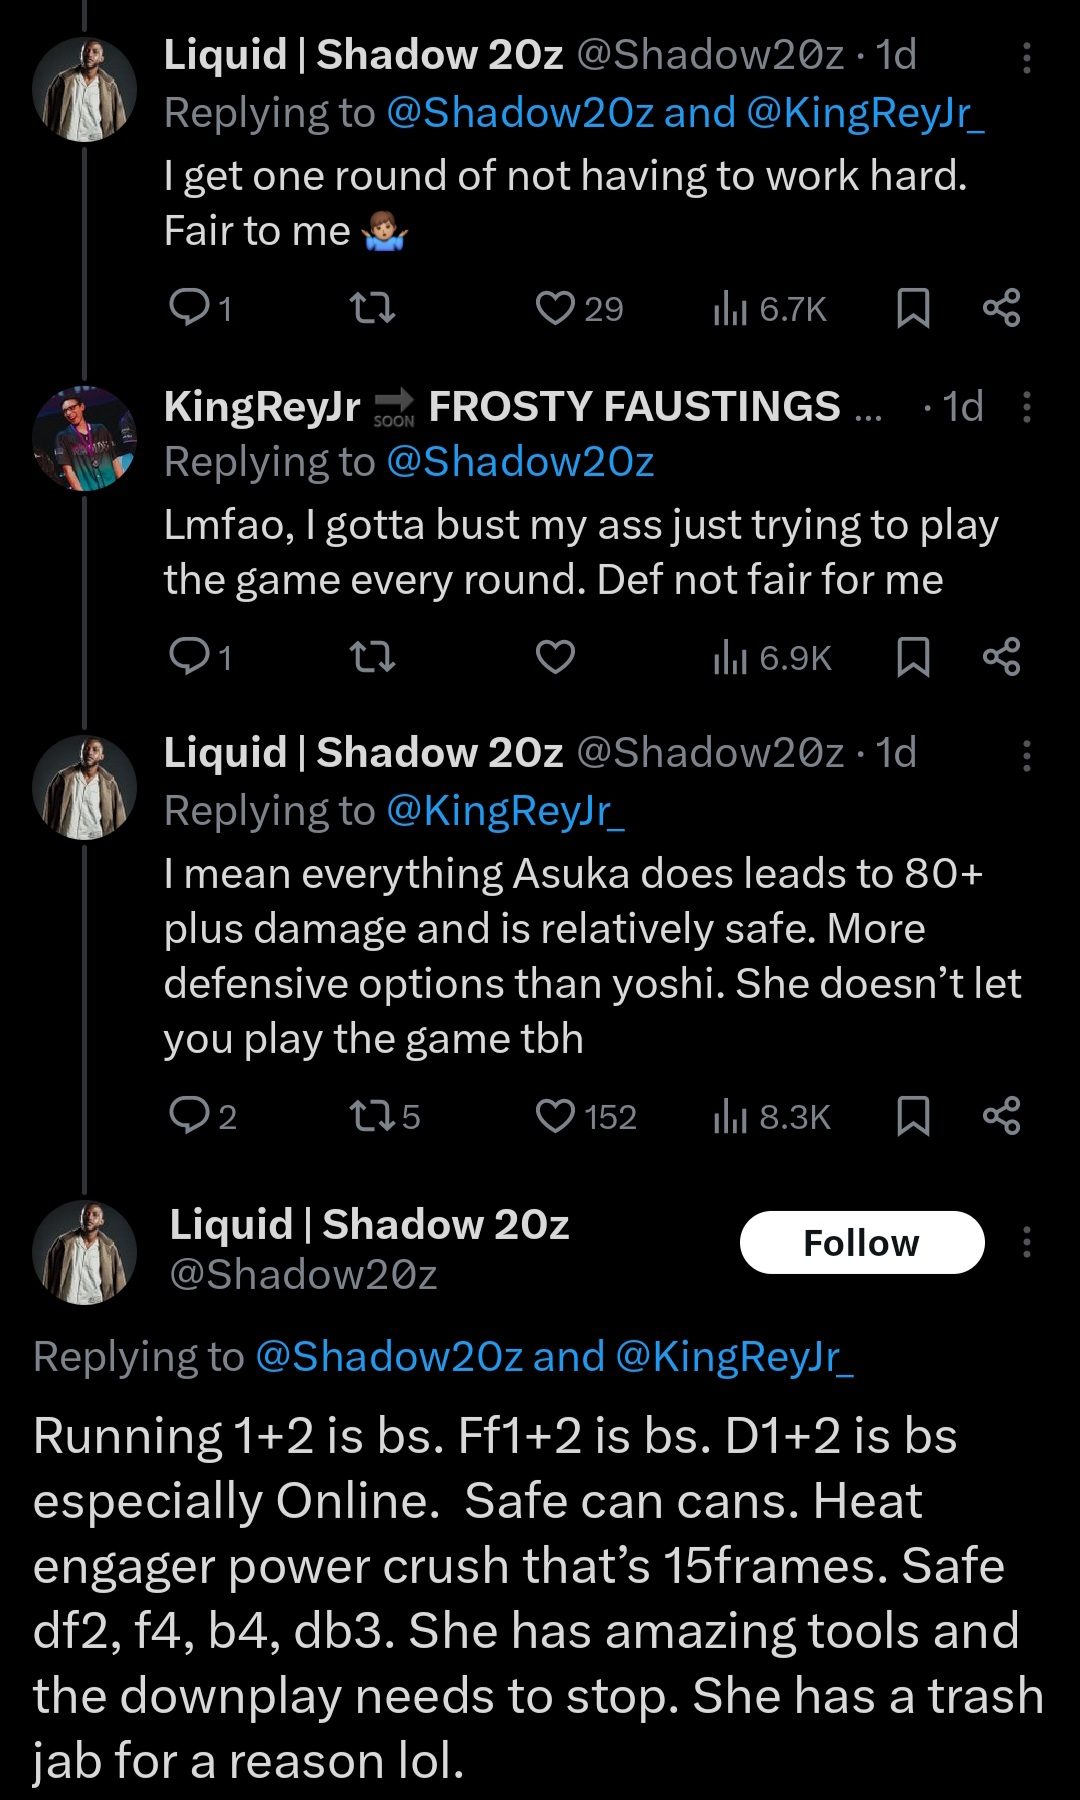1080x1800 pixels.
Task: Retweet KingReyJr's reply
Action: pos(372,657)
